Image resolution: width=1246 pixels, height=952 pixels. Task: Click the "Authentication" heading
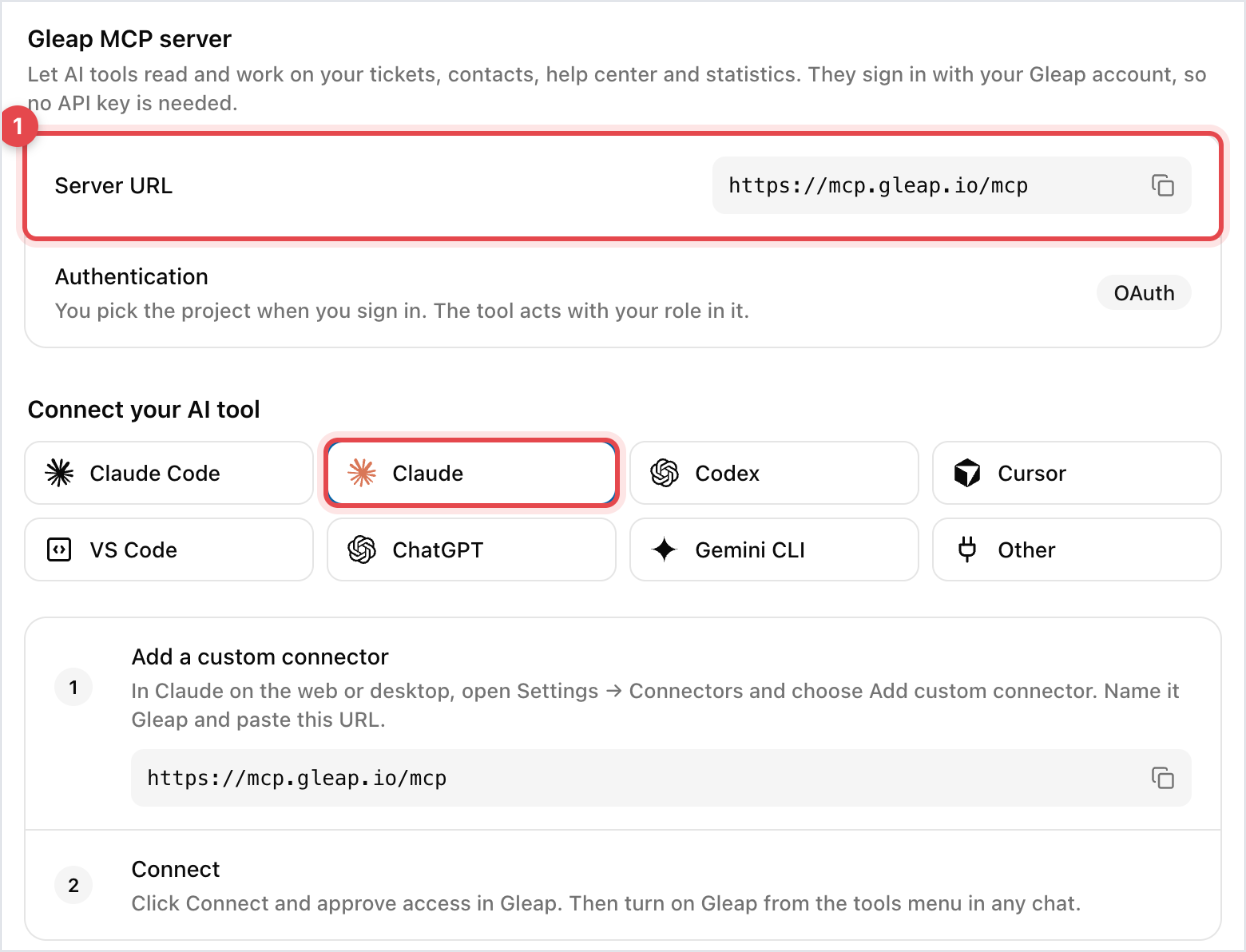(x=132, y=276)
